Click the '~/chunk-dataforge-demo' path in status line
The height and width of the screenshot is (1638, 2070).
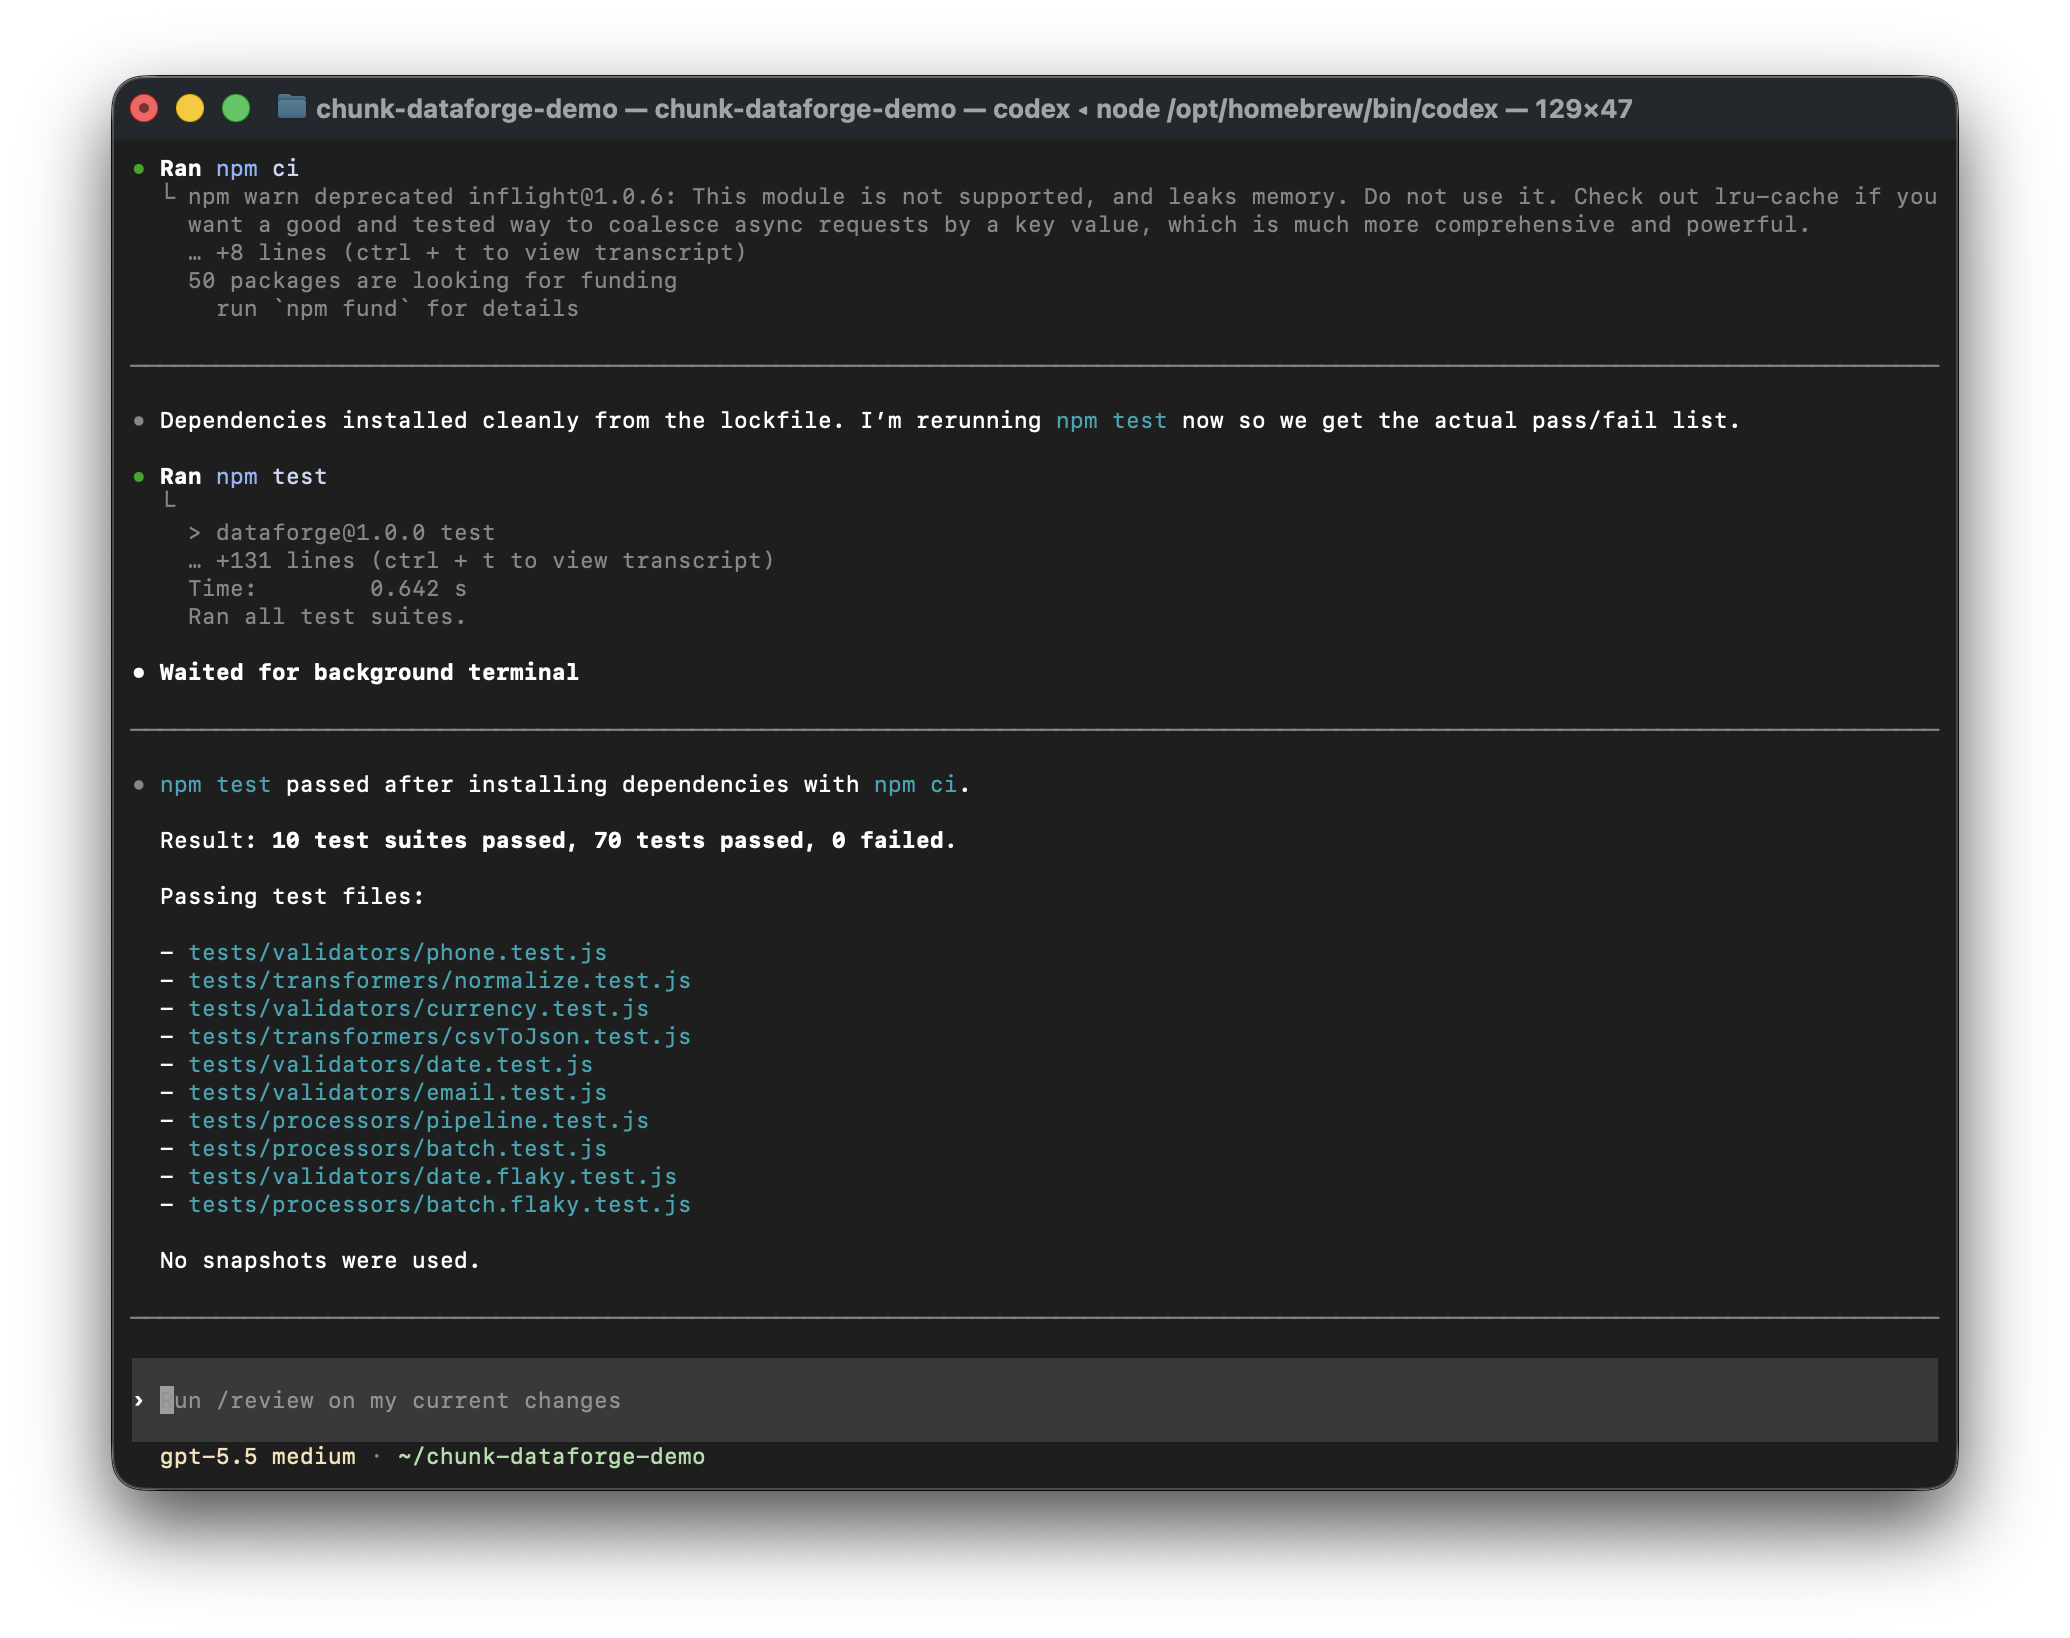[552, 1456]
